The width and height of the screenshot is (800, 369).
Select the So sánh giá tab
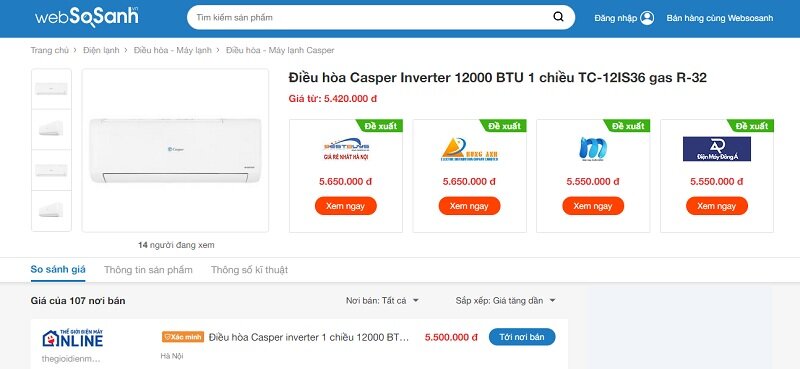(58, 269)
